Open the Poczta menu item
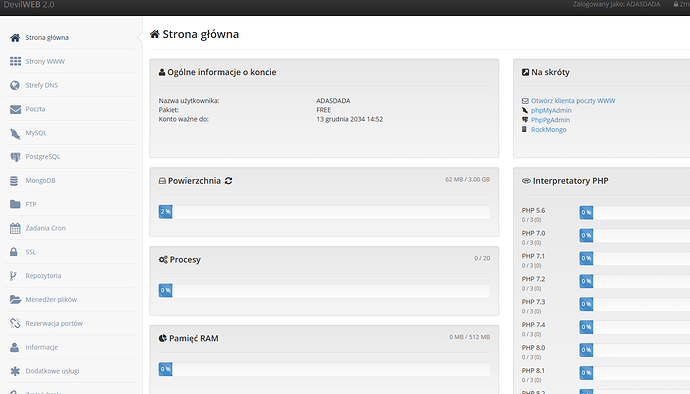690x394 pixels. [x=70, y=109]
